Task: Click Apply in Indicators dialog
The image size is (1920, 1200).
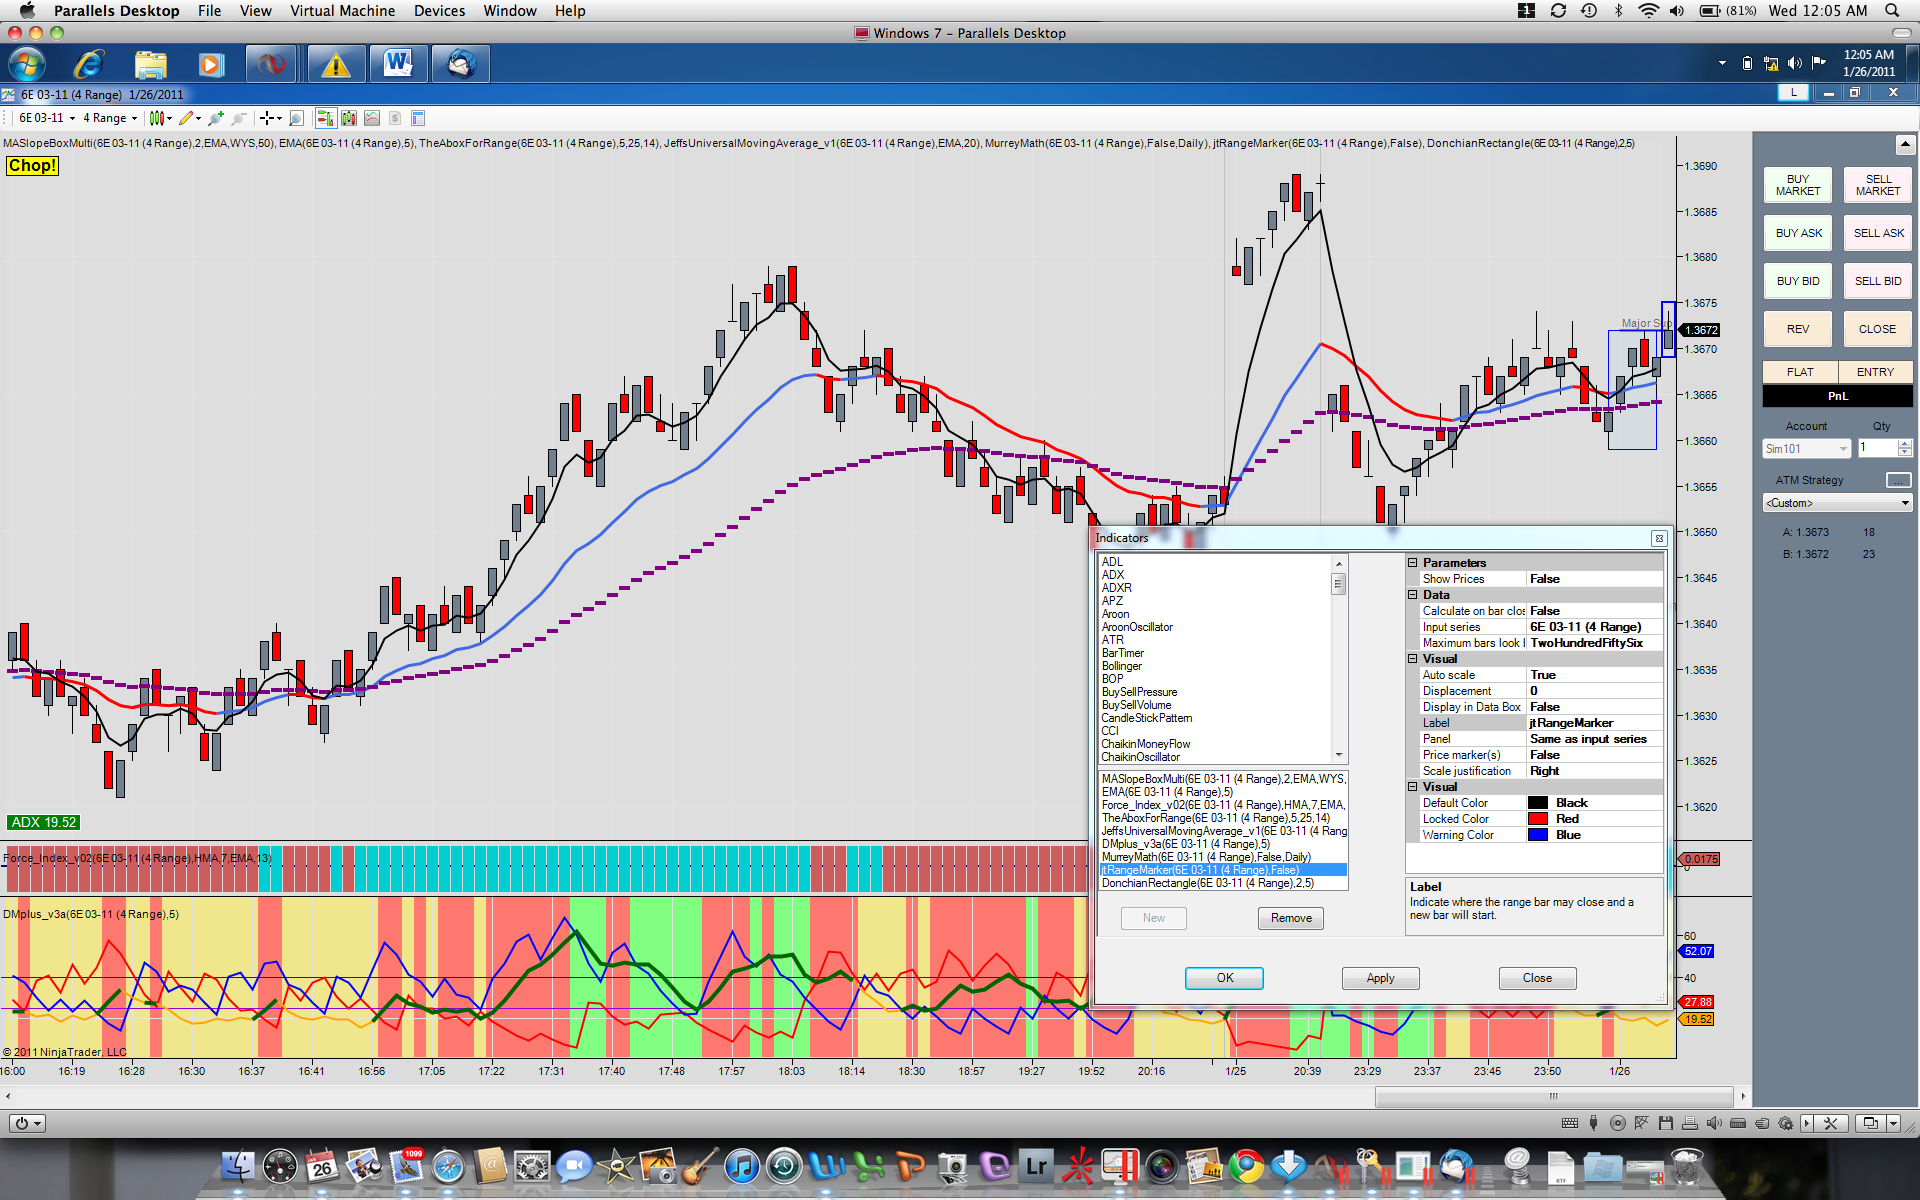Action: coord(1380,978)
